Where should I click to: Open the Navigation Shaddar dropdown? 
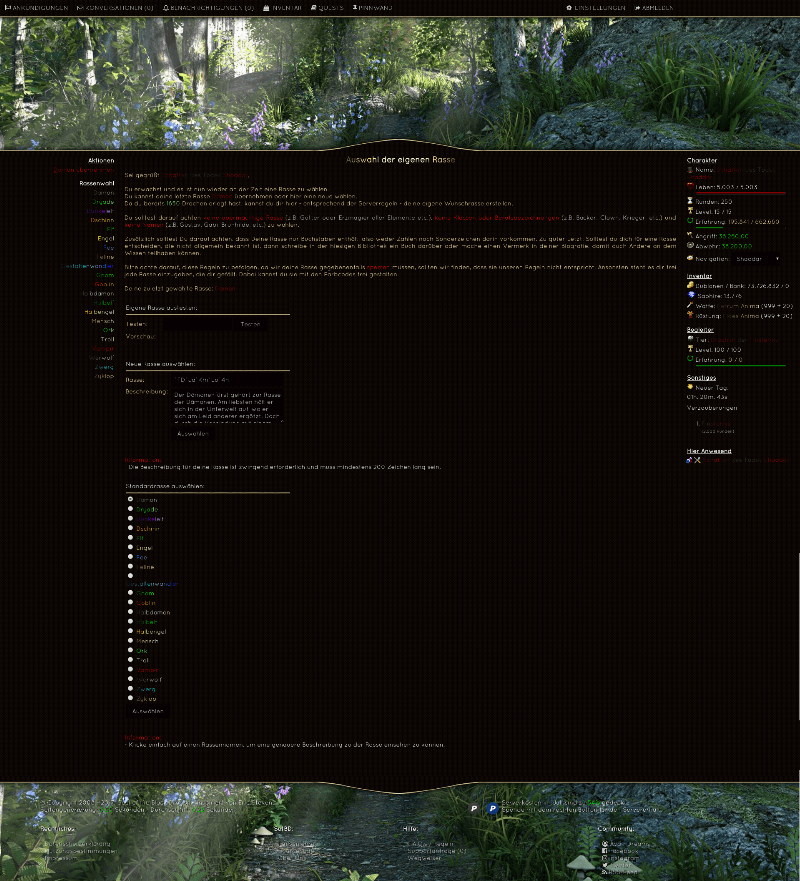coord(757,258)
